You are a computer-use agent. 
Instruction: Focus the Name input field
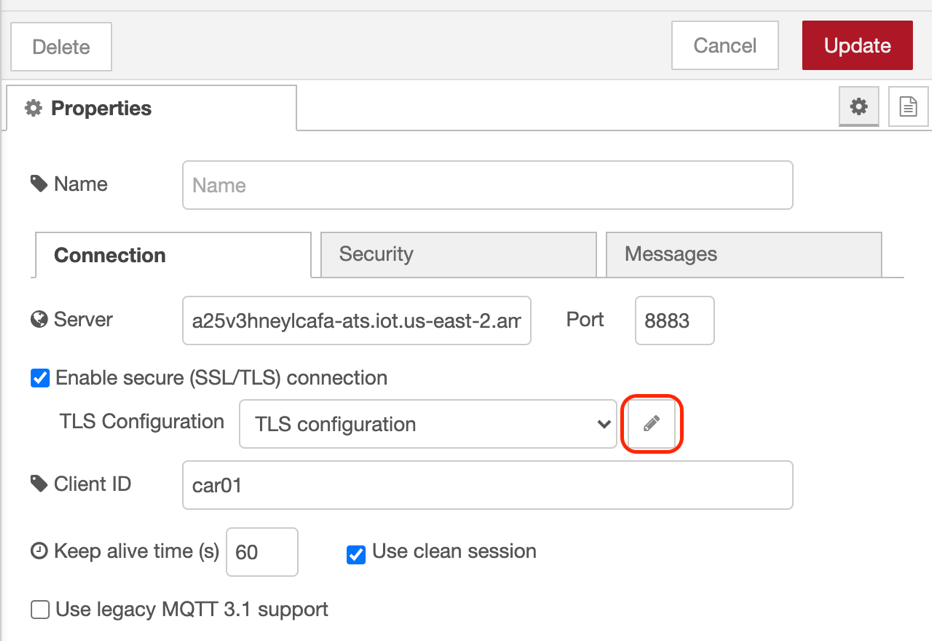[487, 185]
